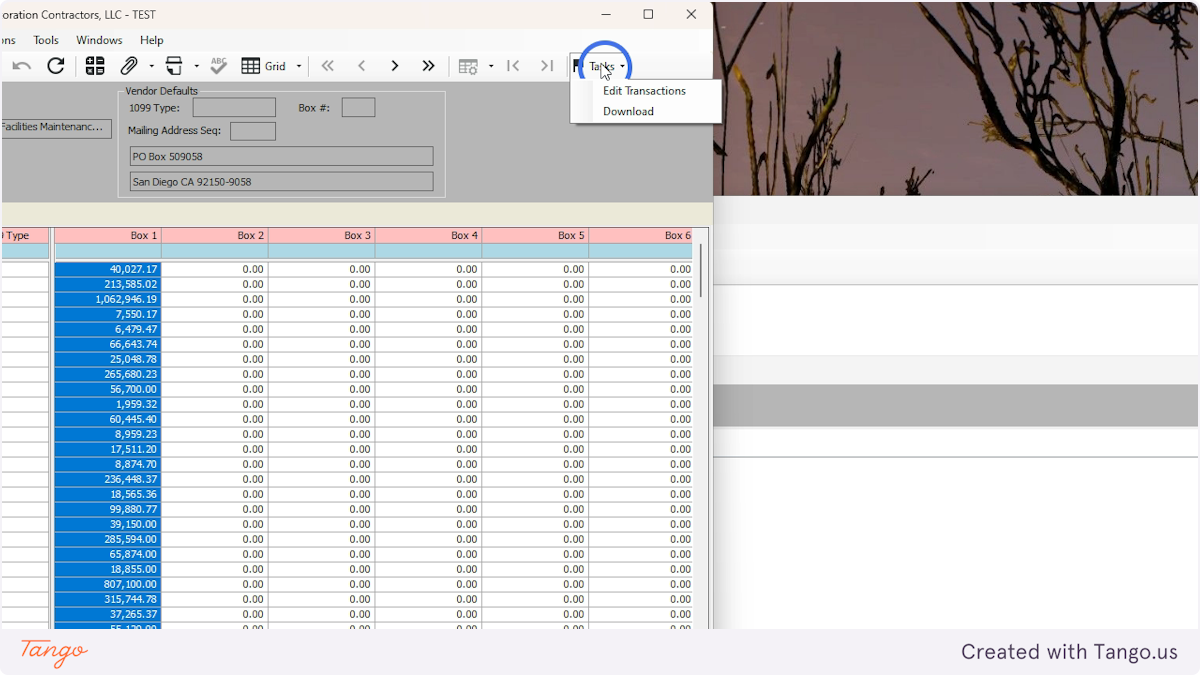Screen dimensions: 1200x675
Task: Run the spell check icon
Action: coord(218,66)
